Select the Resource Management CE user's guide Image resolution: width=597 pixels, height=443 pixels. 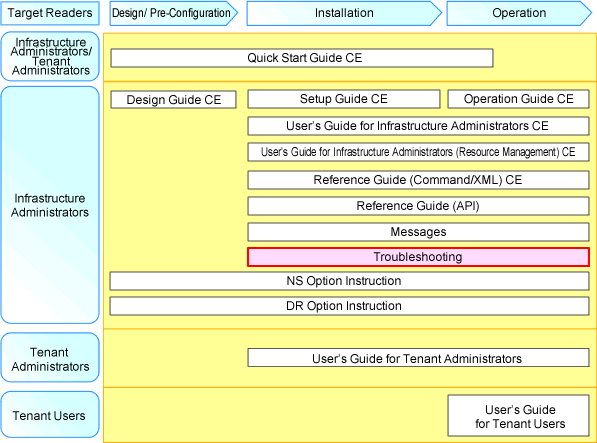(418, 152)
